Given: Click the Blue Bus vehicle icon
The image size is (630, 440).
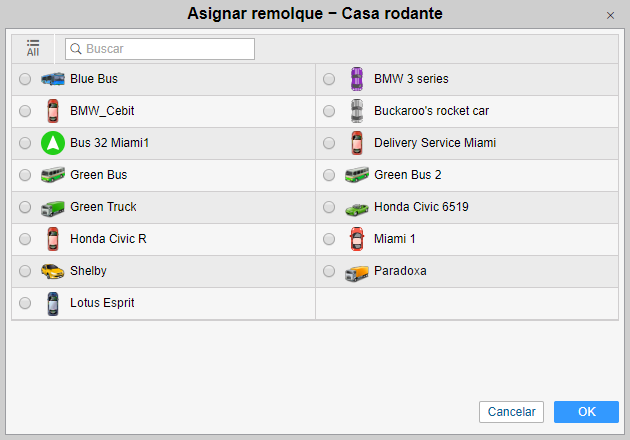Looking at the screenshot, I should coord(52,79).
